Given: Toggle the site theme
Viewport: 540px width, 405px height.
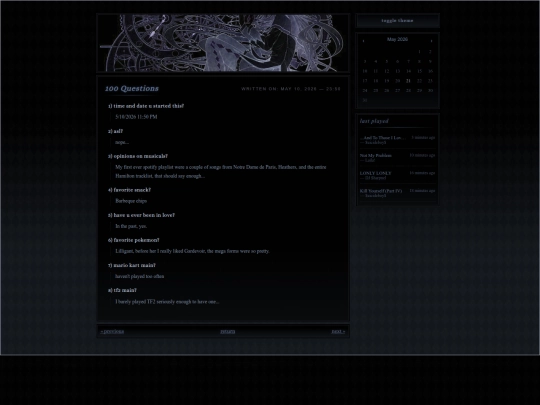Looking at the screenshot, I should tap(397, 21).
